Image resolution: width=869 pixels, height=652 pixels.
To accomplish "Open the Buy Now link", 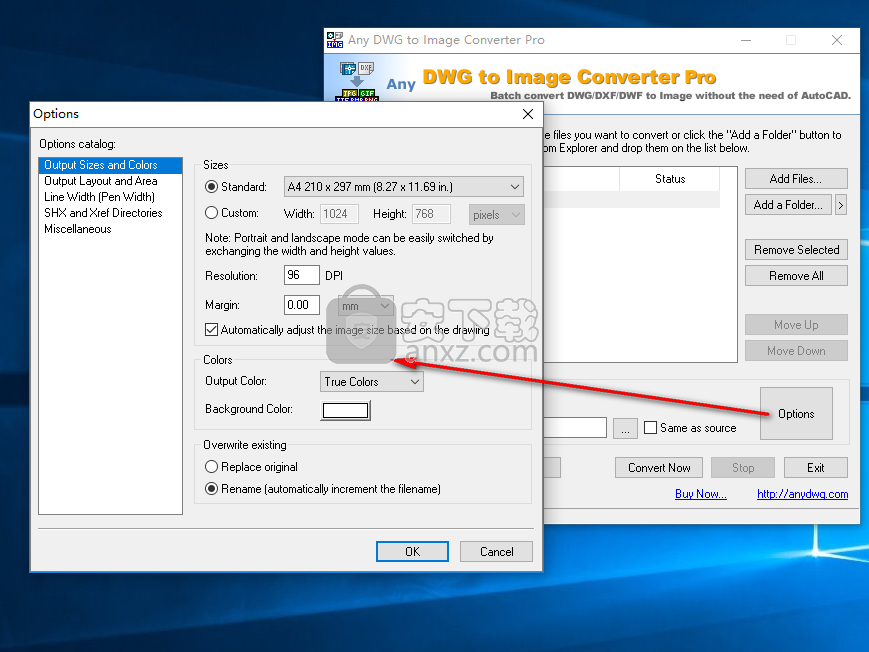I will (x=701, y=493).
